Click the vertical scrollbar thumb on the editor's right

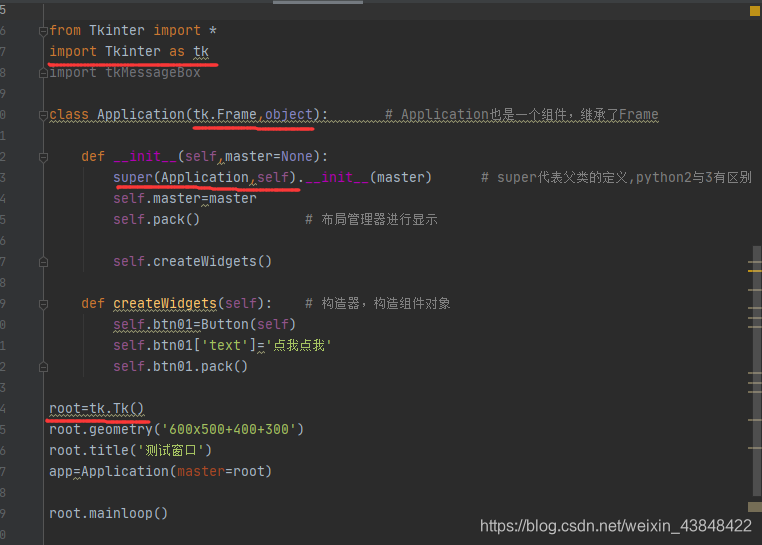click(x=757, y=372)
